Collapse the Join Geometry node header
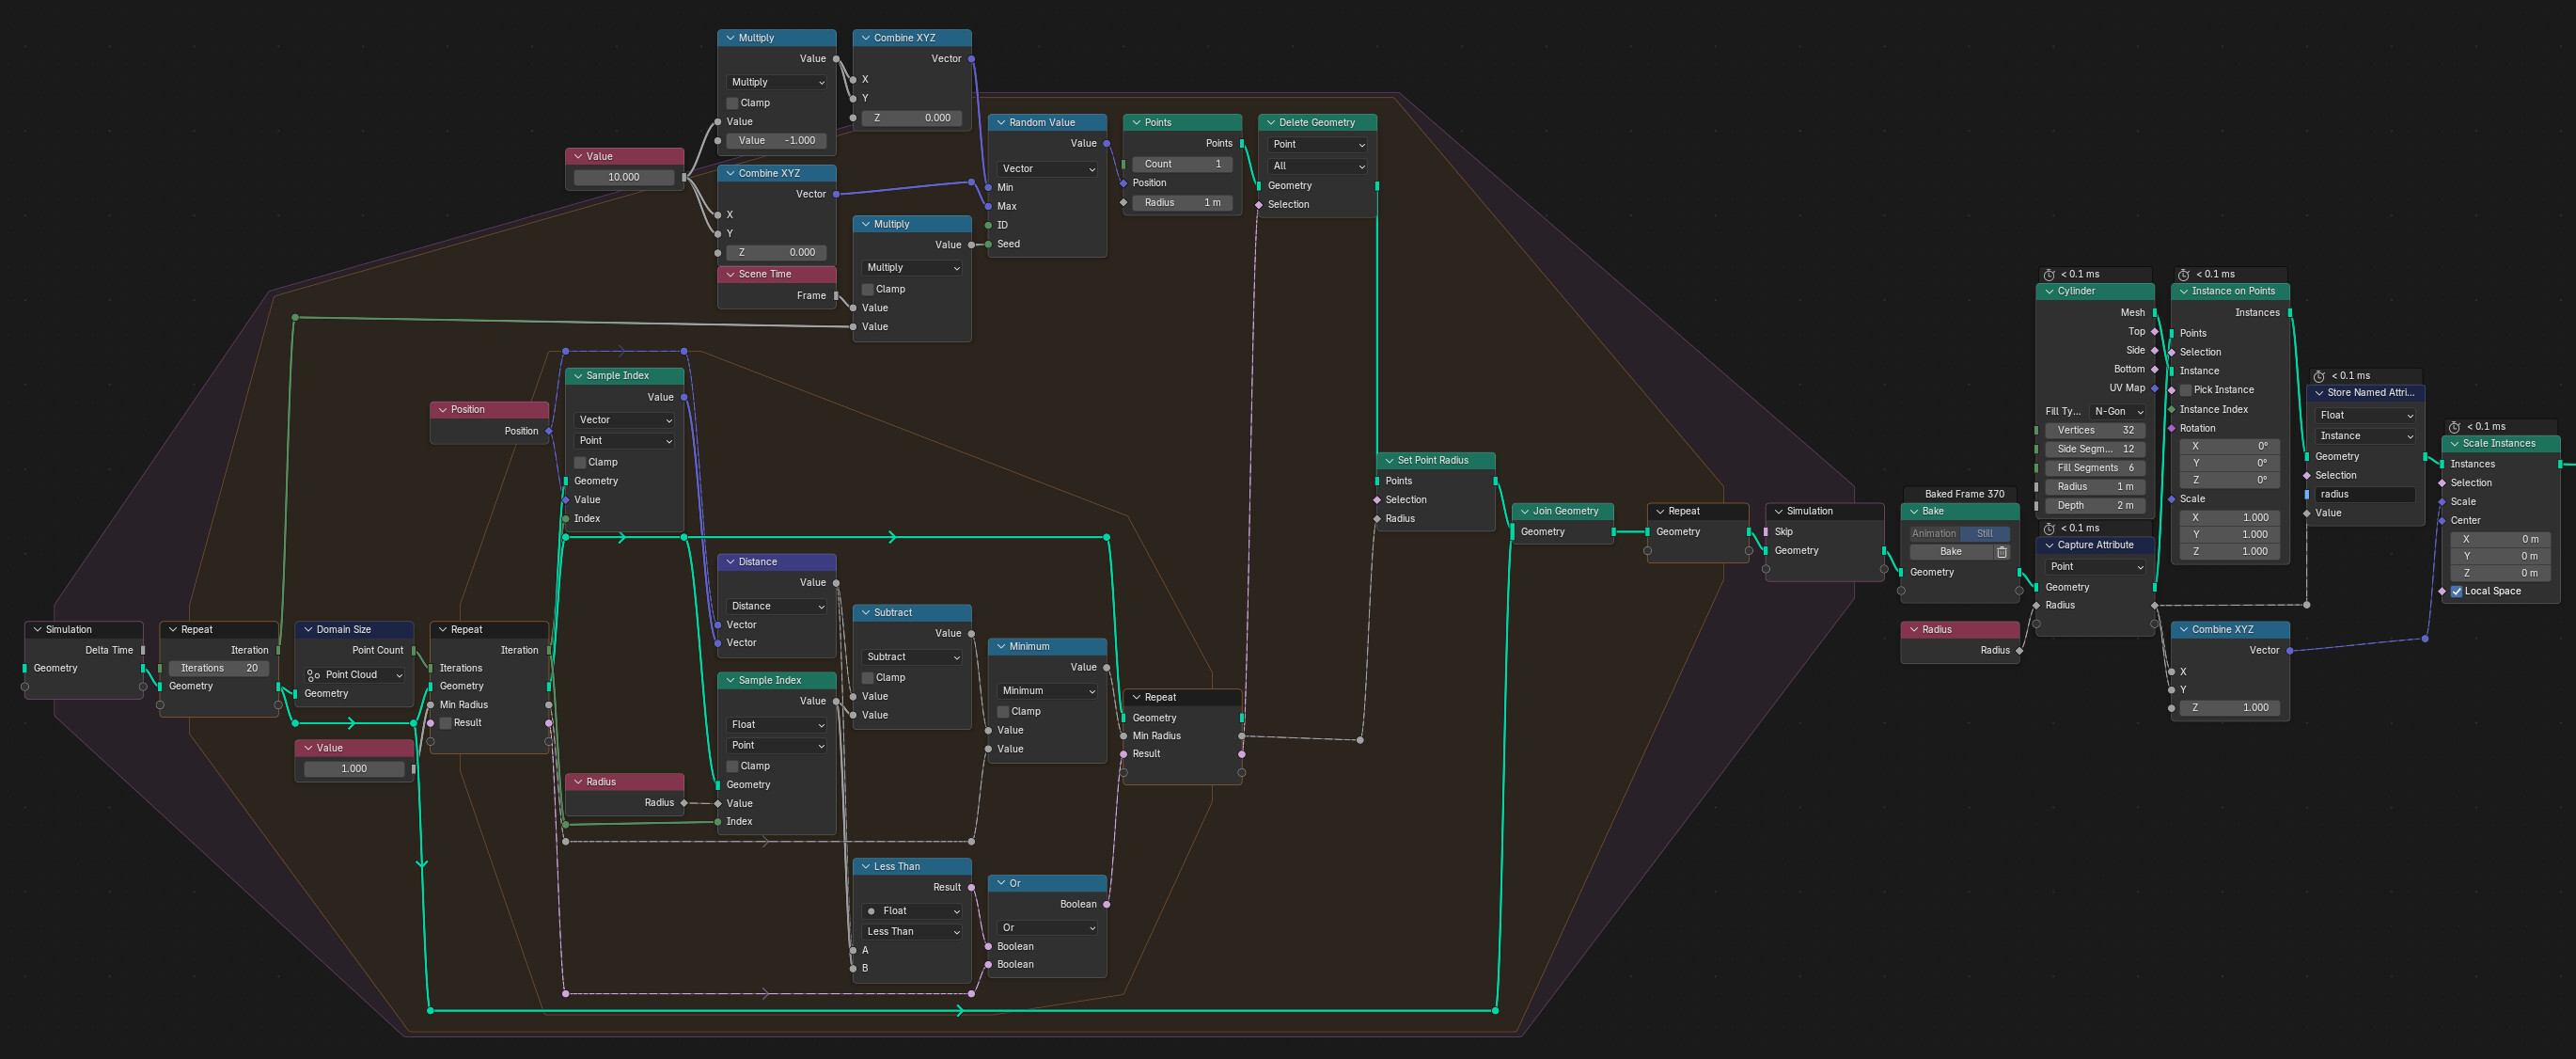 click(1523, 511)
